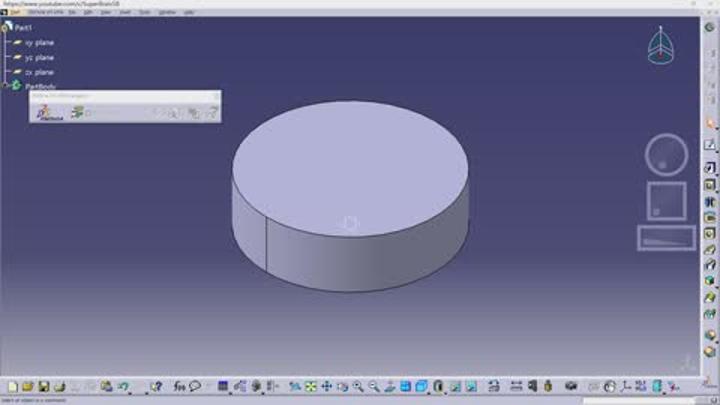The image size is (720, 405).
Task: Select the Slot tool on right toolbar
Action: point(709,265)
